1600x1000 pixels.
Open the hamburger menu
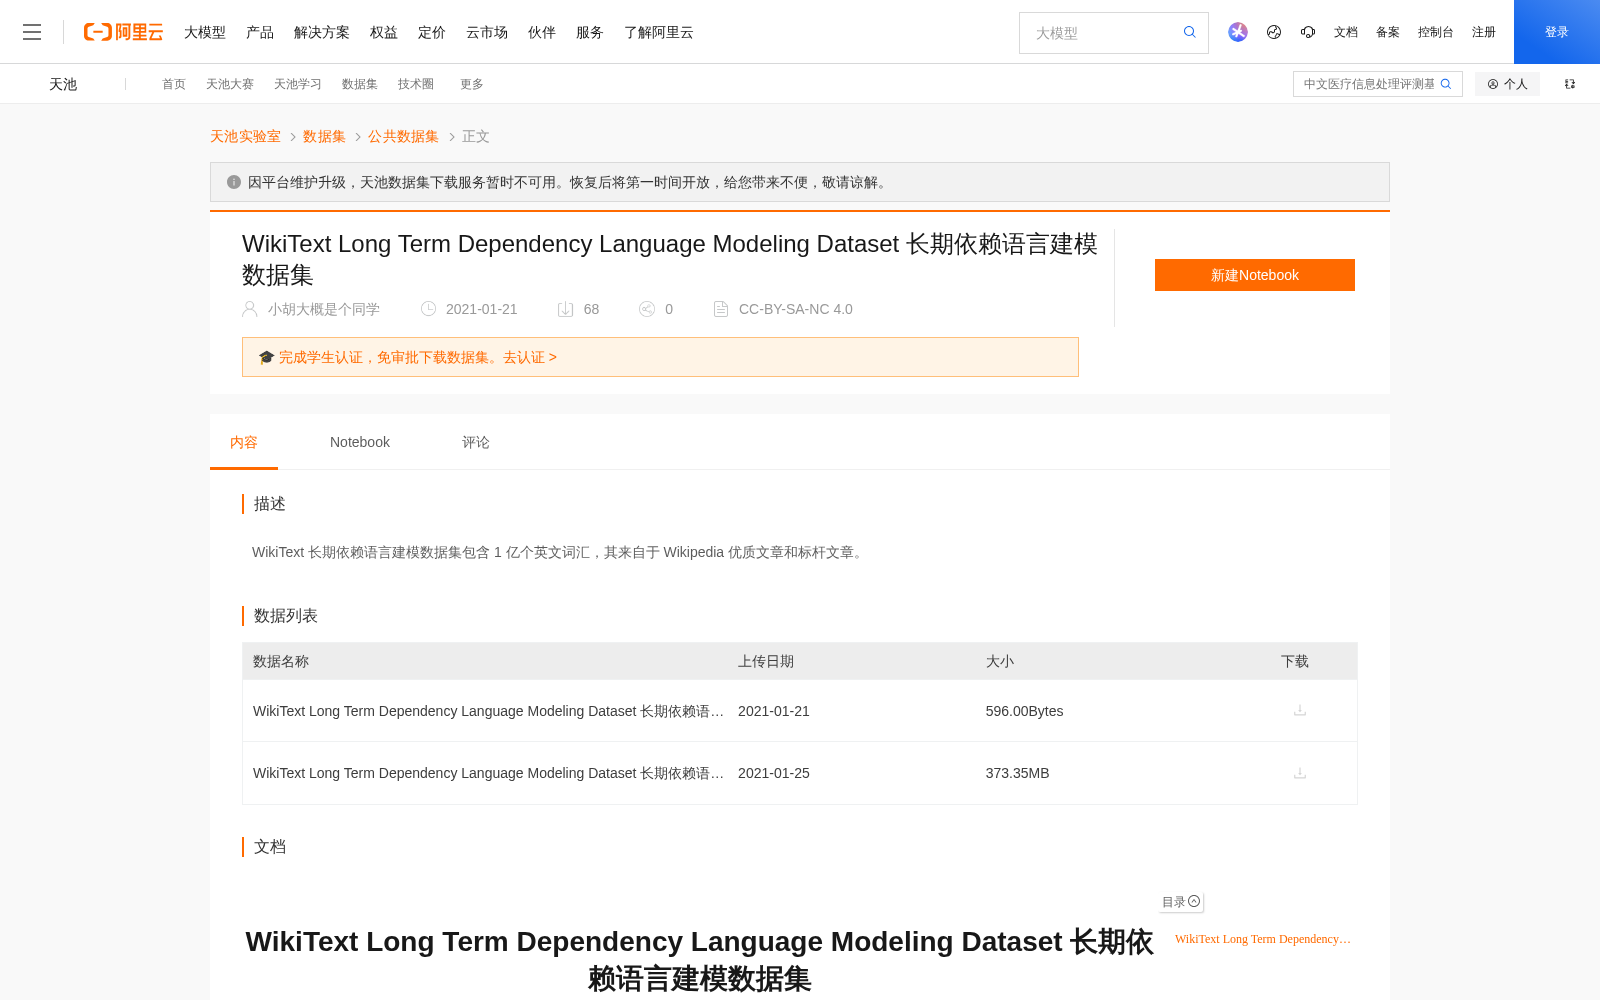(x=32, y=32)
